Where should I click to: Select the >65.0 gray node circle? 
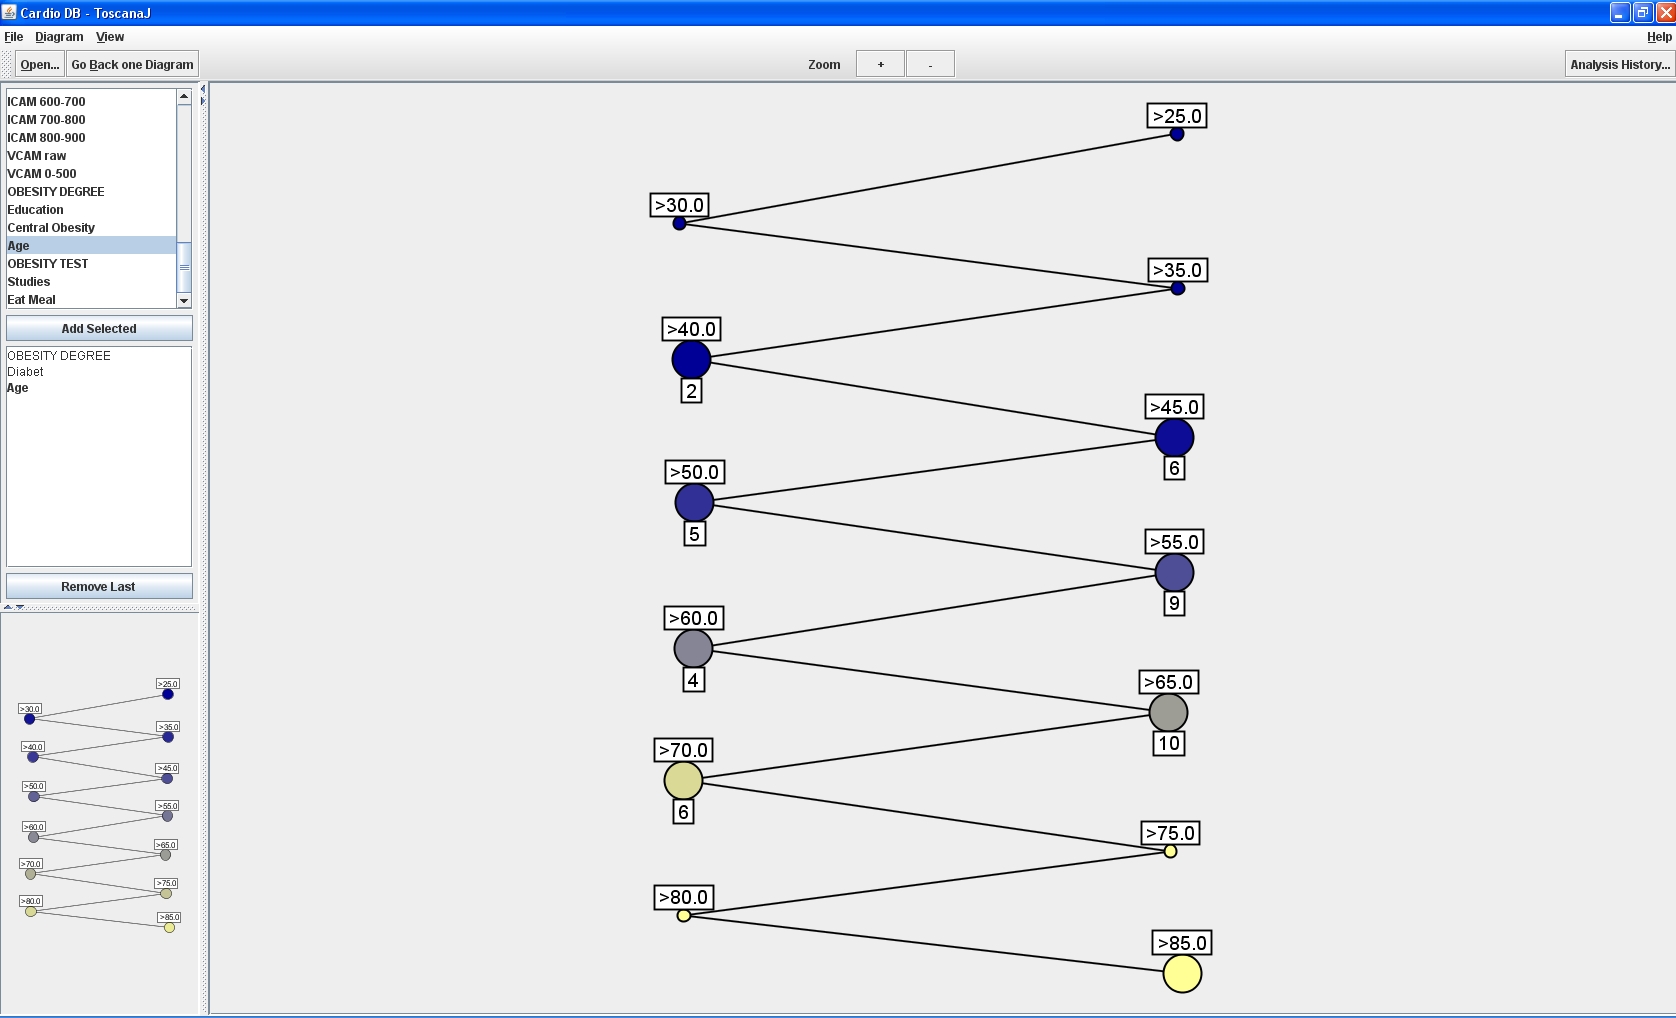(1168, 713)
